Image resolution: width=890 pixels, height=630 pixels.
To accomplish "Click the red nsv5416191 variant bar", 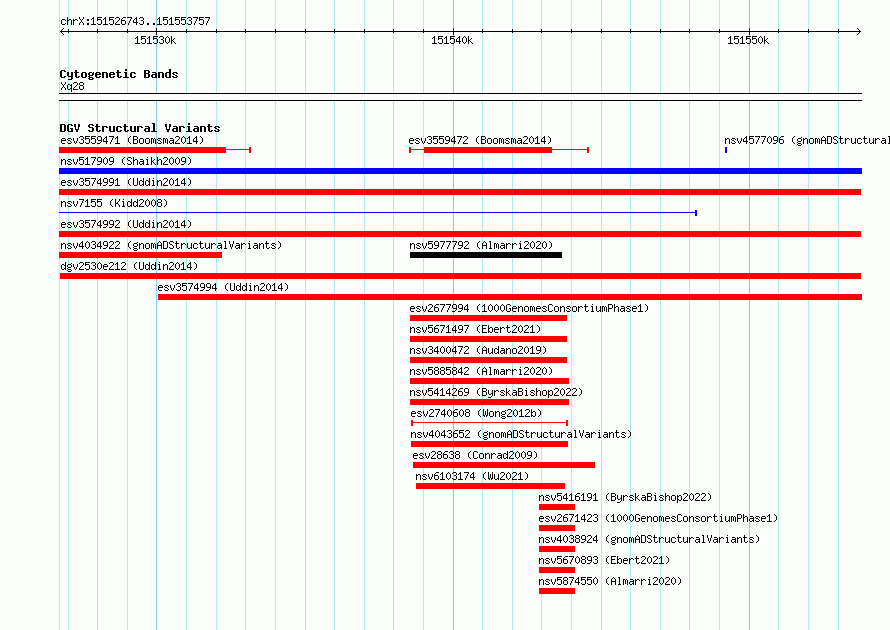I will pos(557,507).
